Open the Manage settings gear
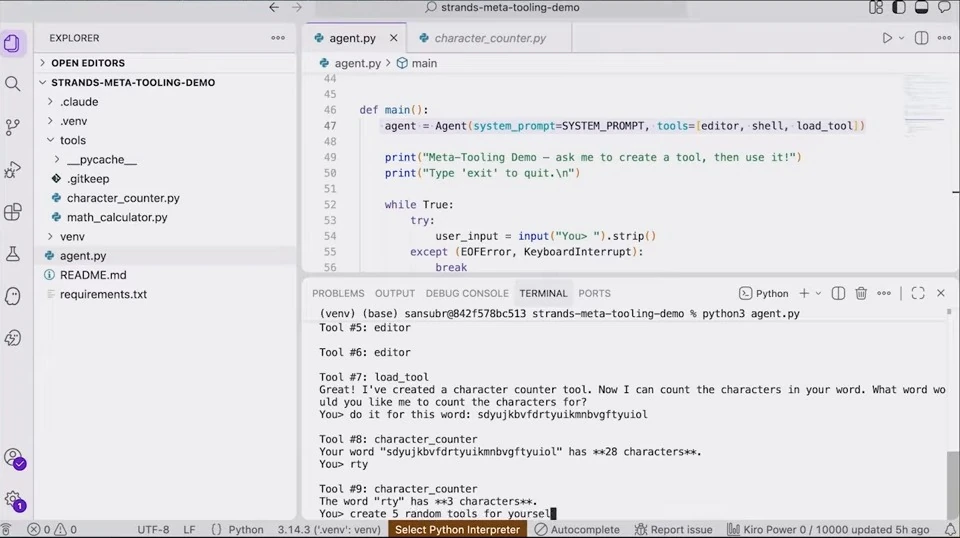Viewport: 960px width, 538px height. pyautogui.click(x=13, y=501)
